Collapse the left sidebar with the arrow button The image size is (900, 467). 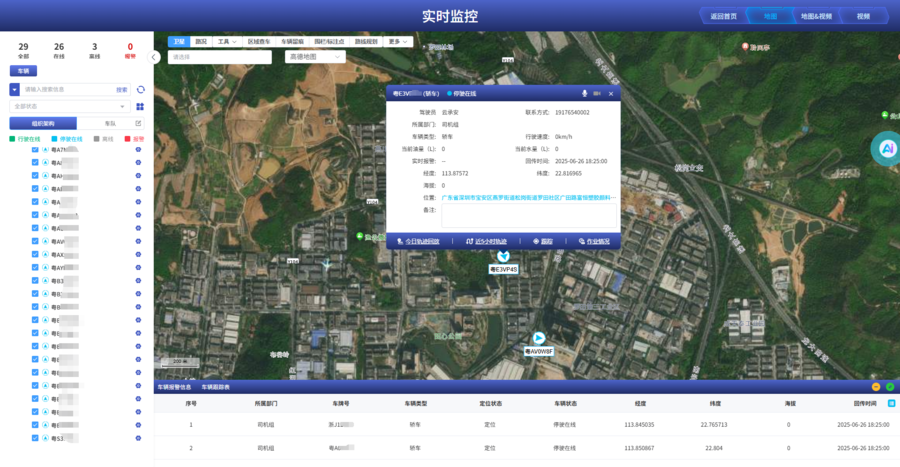[x=153, y=57]
